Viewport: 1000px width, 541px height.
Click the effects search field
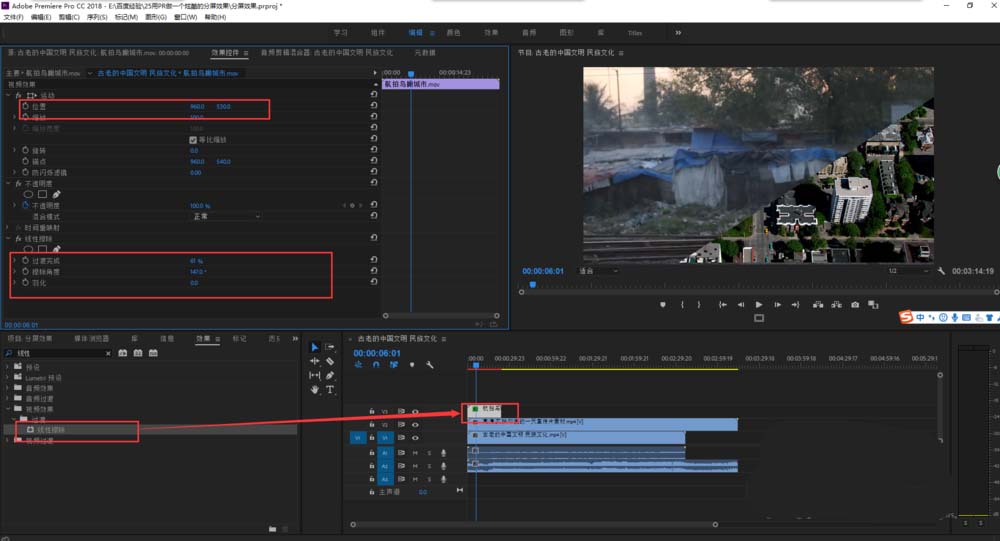59,353
